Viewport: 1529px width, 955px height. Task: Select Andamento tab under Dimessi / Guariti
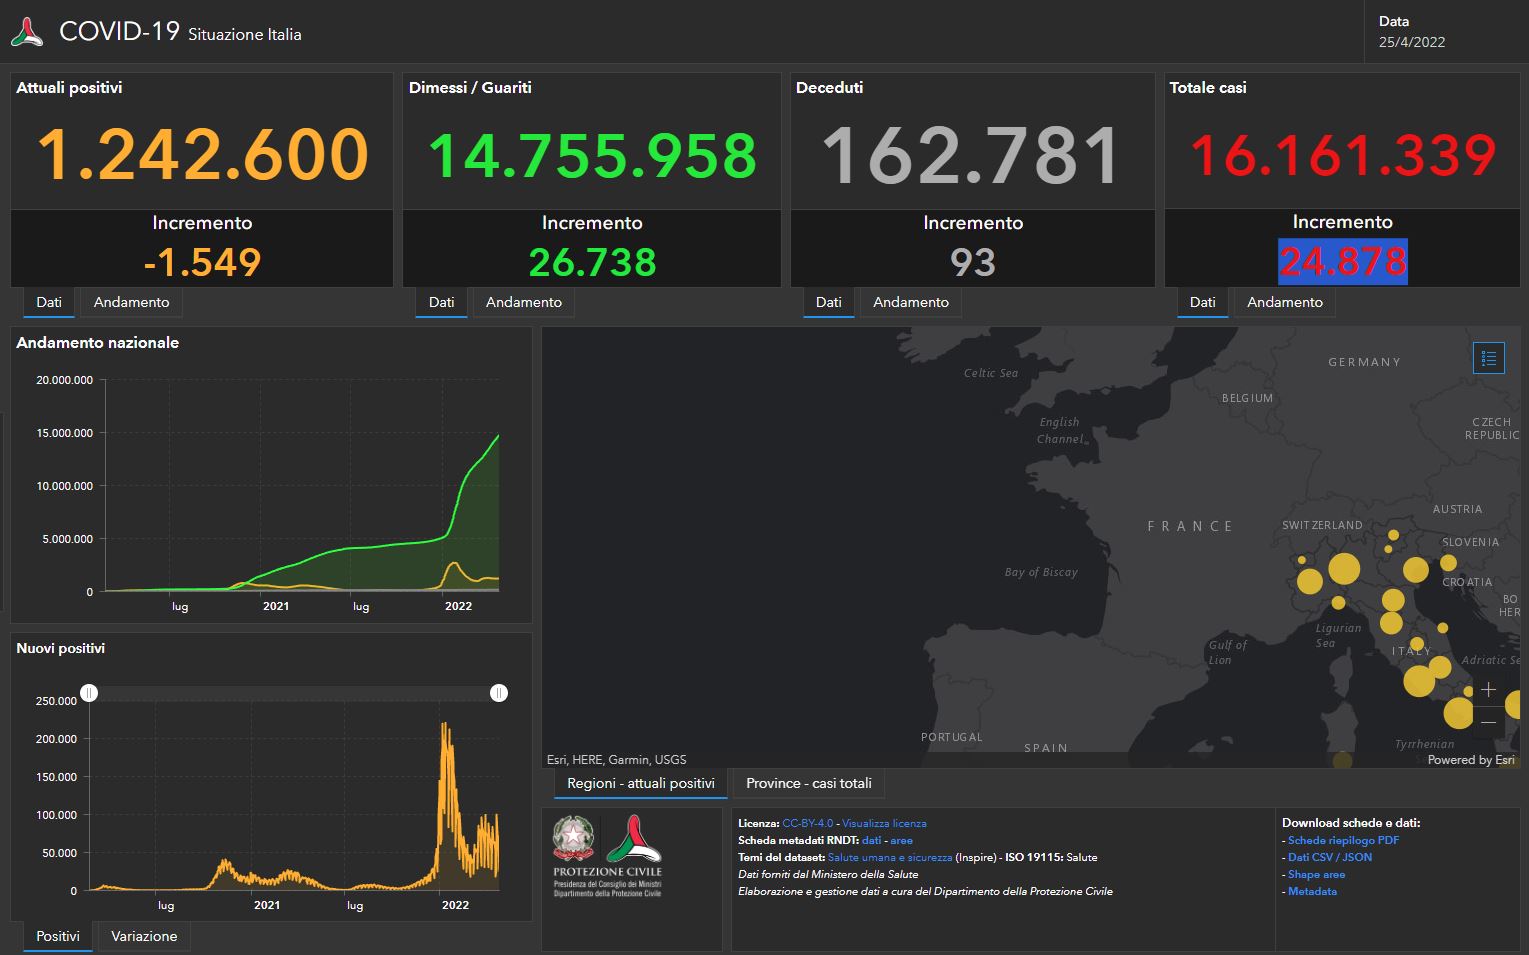[x=523, y=302]
